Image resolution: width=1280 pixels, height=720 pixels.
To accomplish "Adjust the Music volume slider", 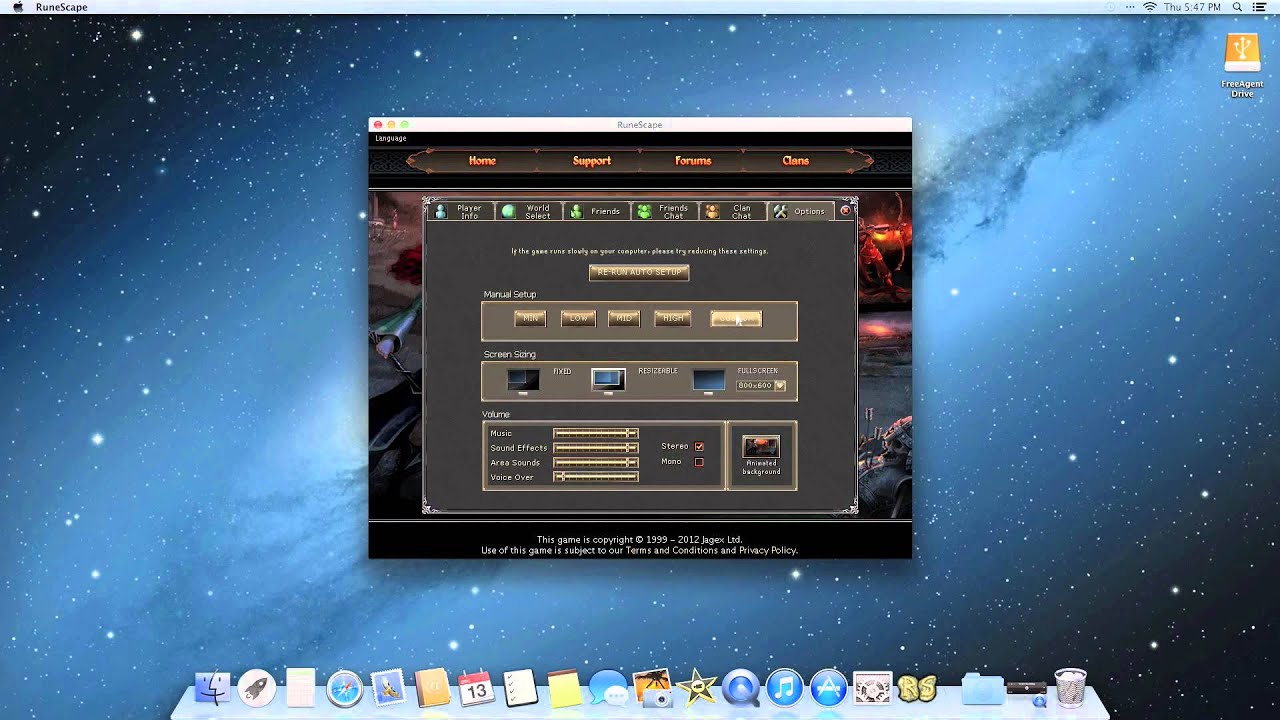I will pos(596,433).
